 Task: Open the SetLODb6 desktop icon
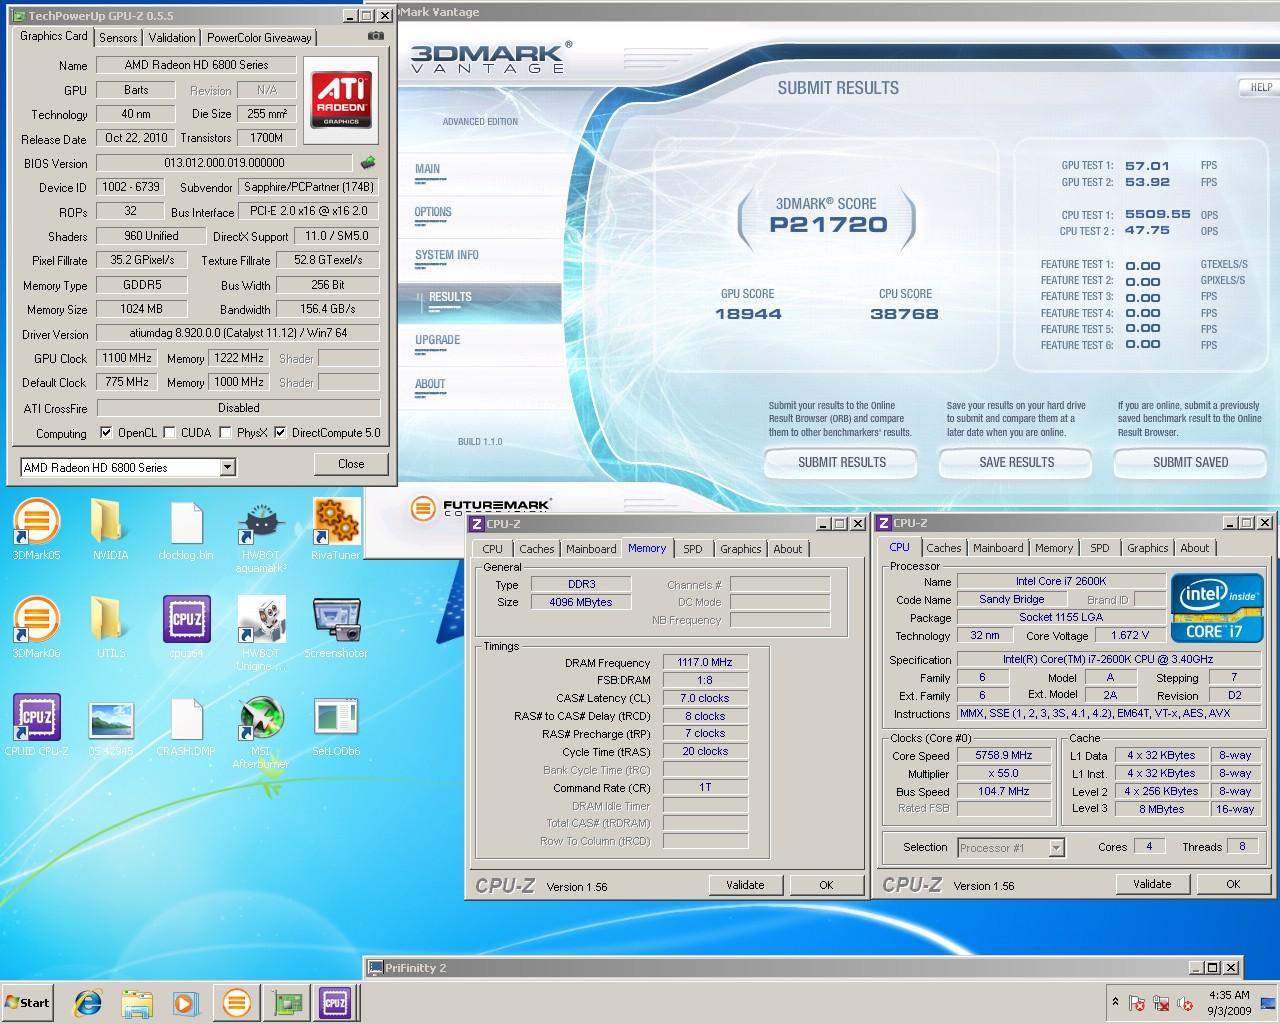(x=335, y=725)
